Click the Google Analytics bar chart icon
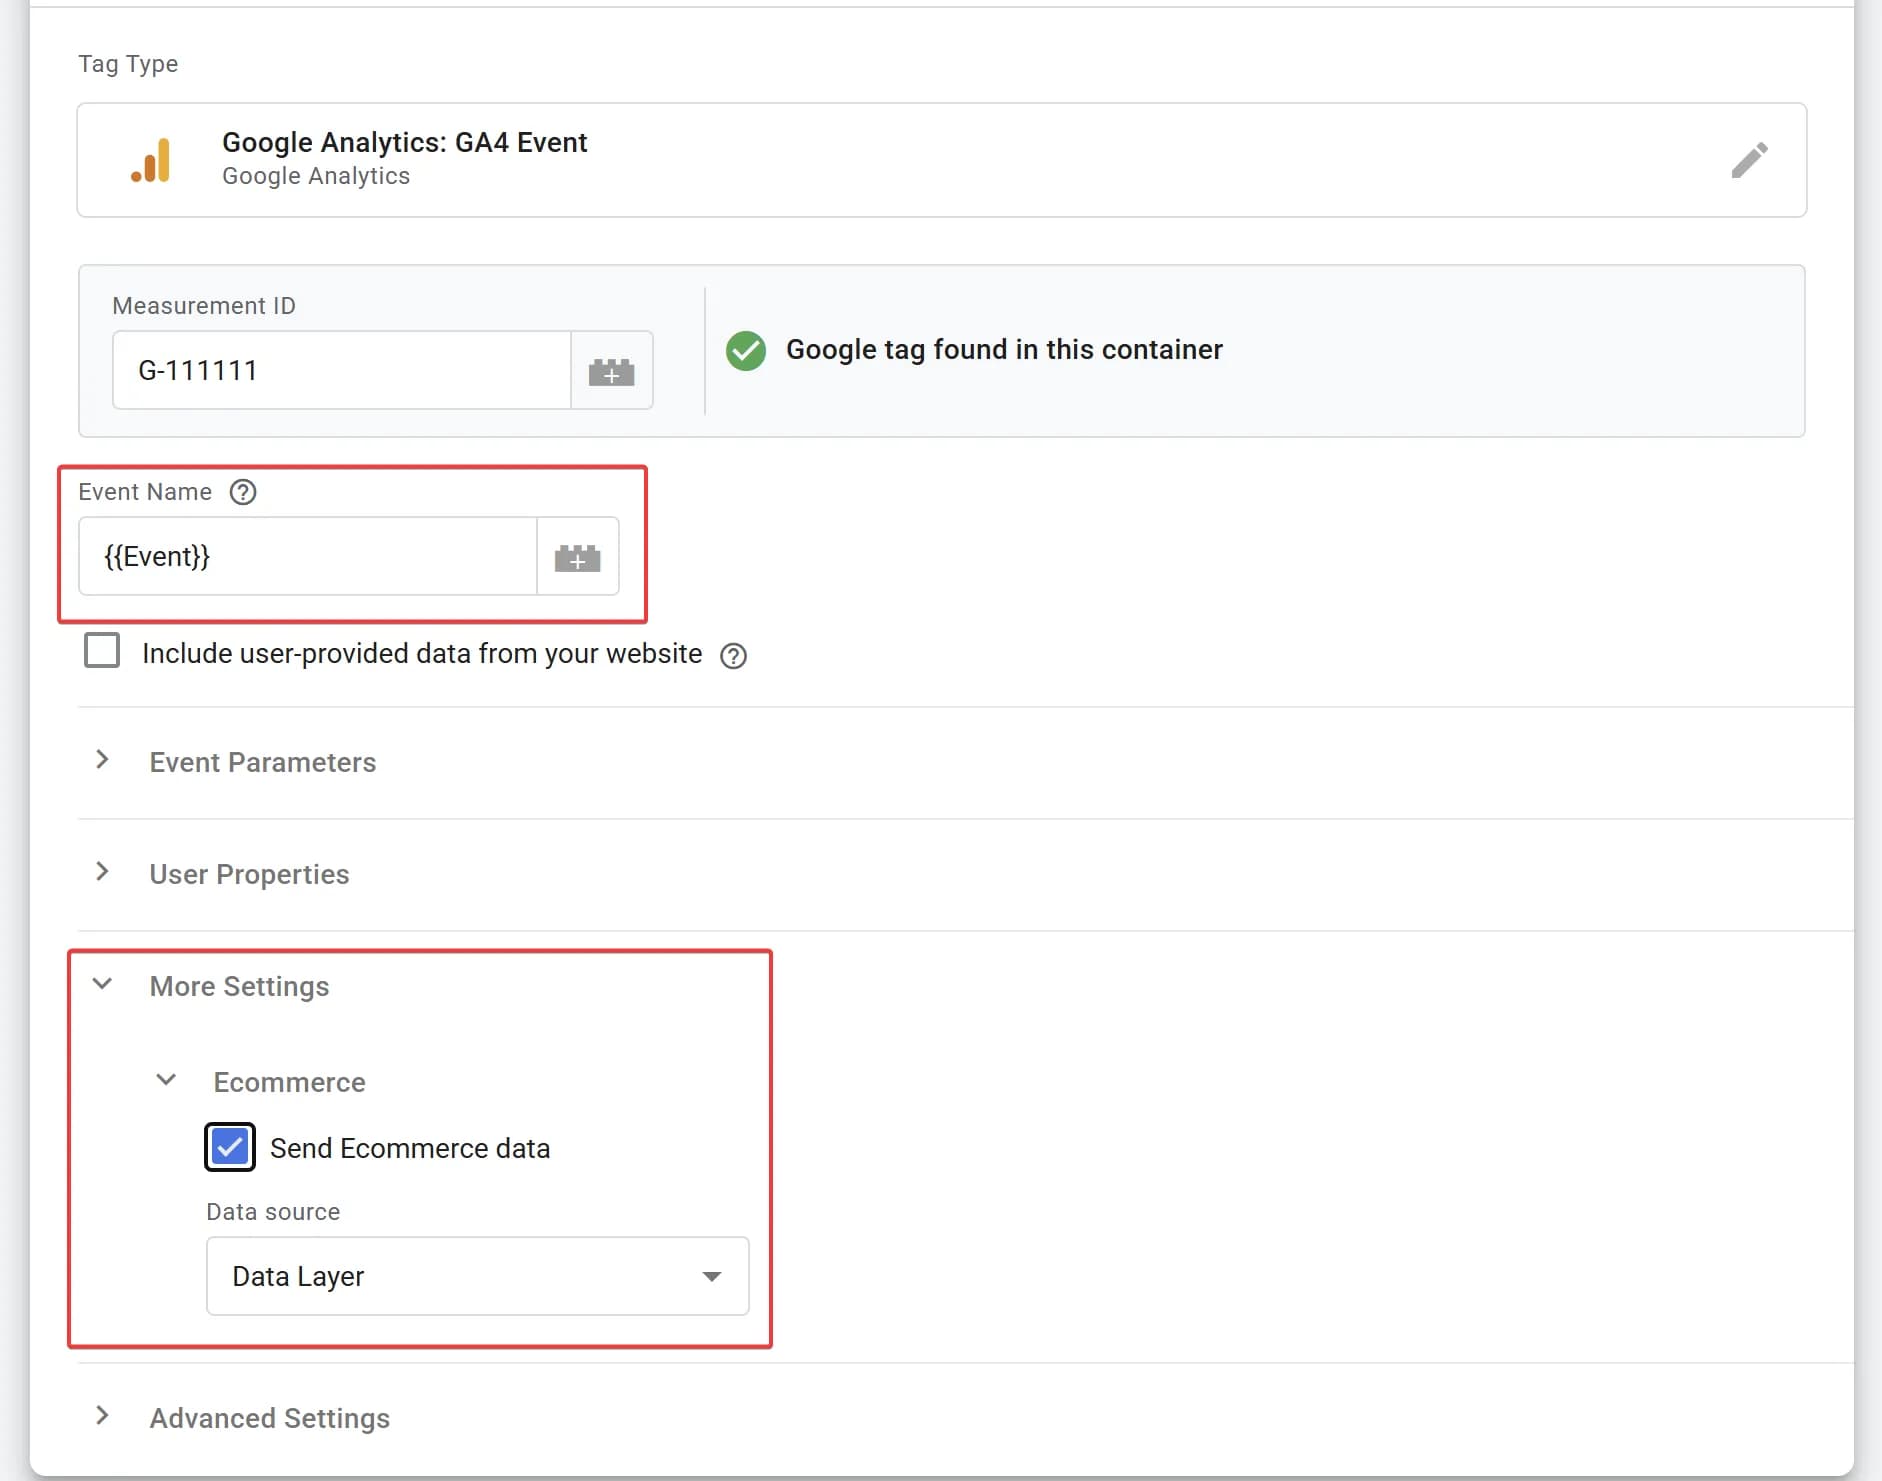Image resolution: width=1882 pixels, height=1481 pixels. click(151, 160)
